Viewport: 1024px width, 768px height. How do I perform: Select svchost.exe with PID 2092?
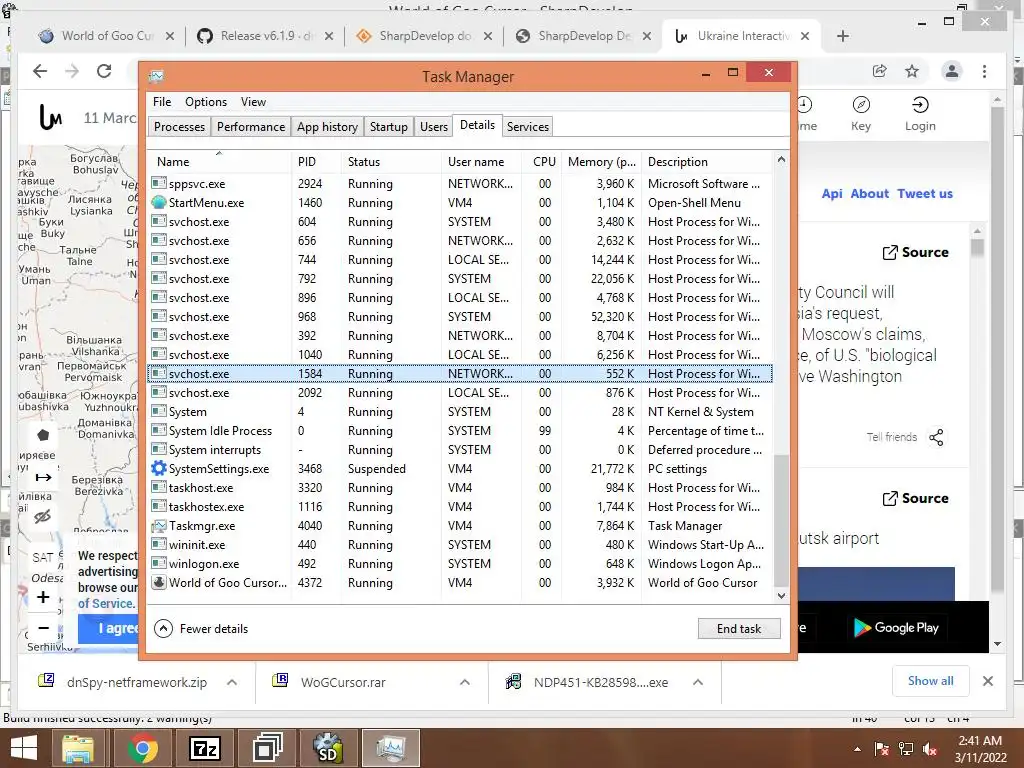(460, 392)
